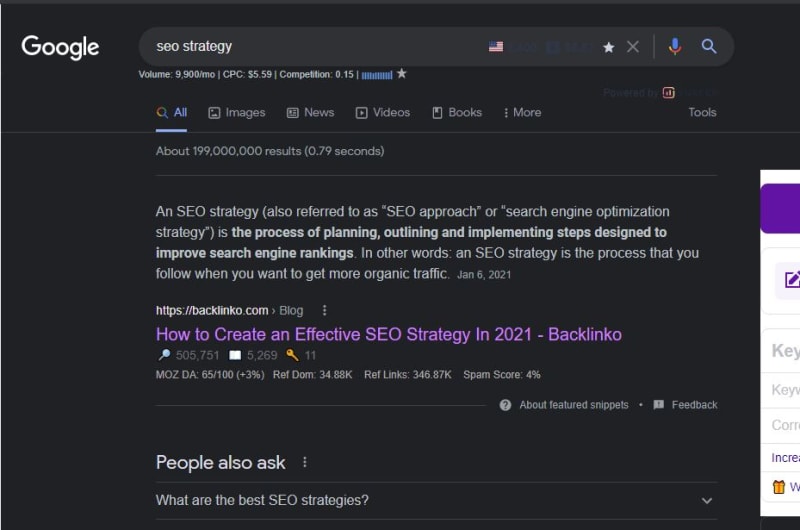
Task: Open the Tools option
Action: pyautogui.click(x=702, y=112)
